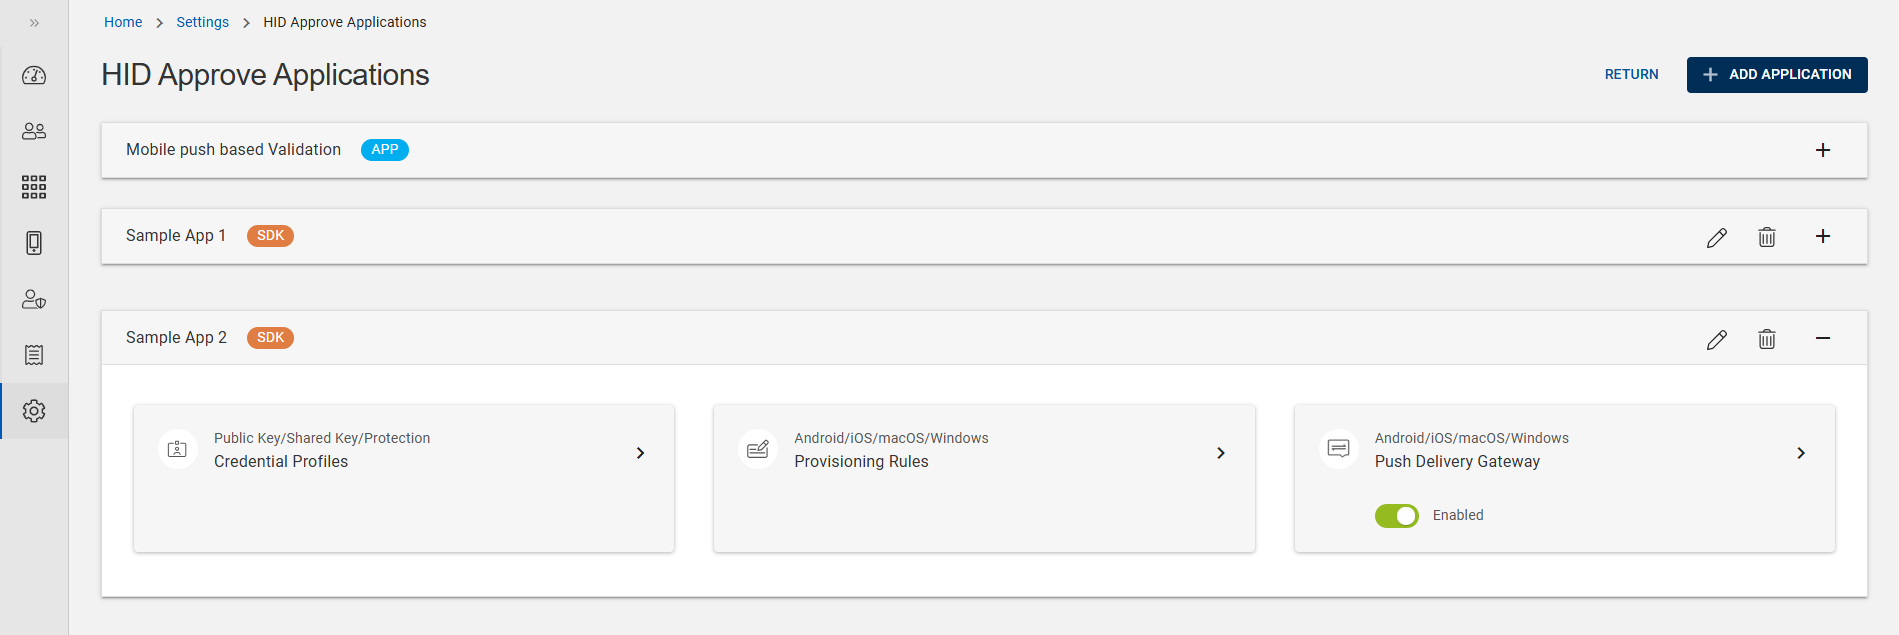Viewport: 1899px width, 635px height.
Task: Open the settings gear sidebar icon
Action: click(34, 411)
